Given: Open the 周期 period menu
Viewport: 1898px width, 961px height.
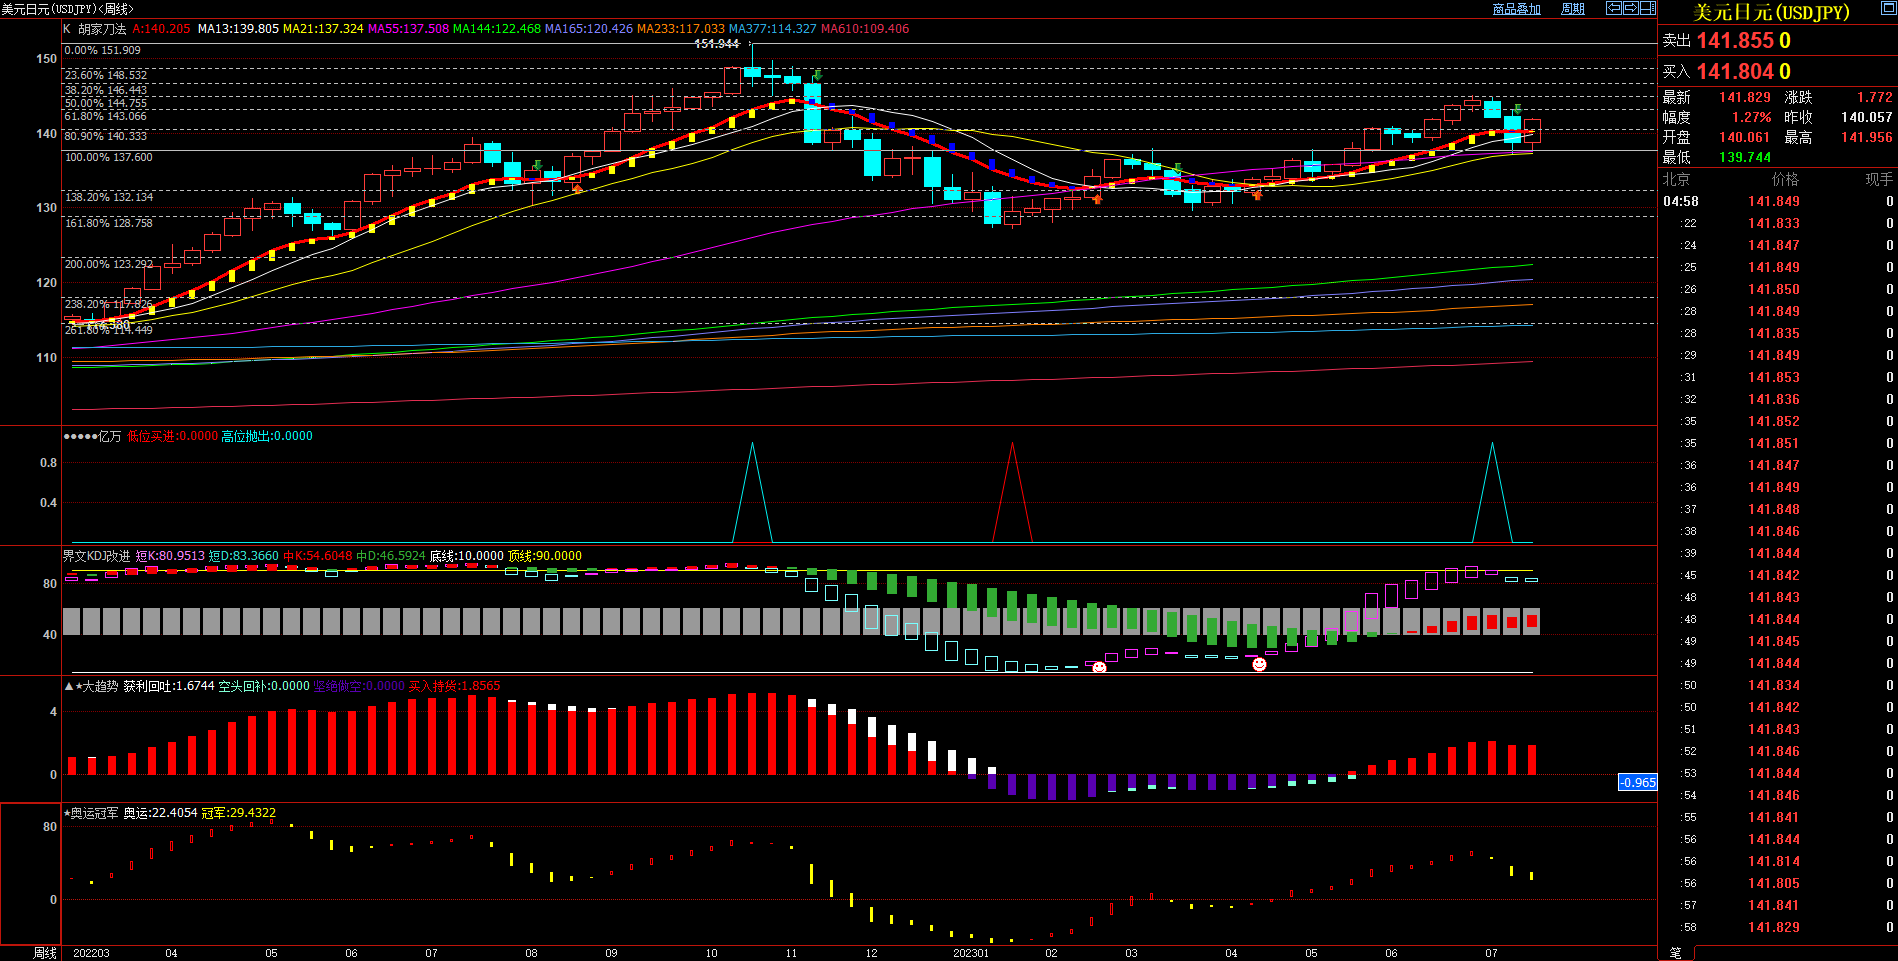Looking at the screenshot, I should coord(1573,9).
